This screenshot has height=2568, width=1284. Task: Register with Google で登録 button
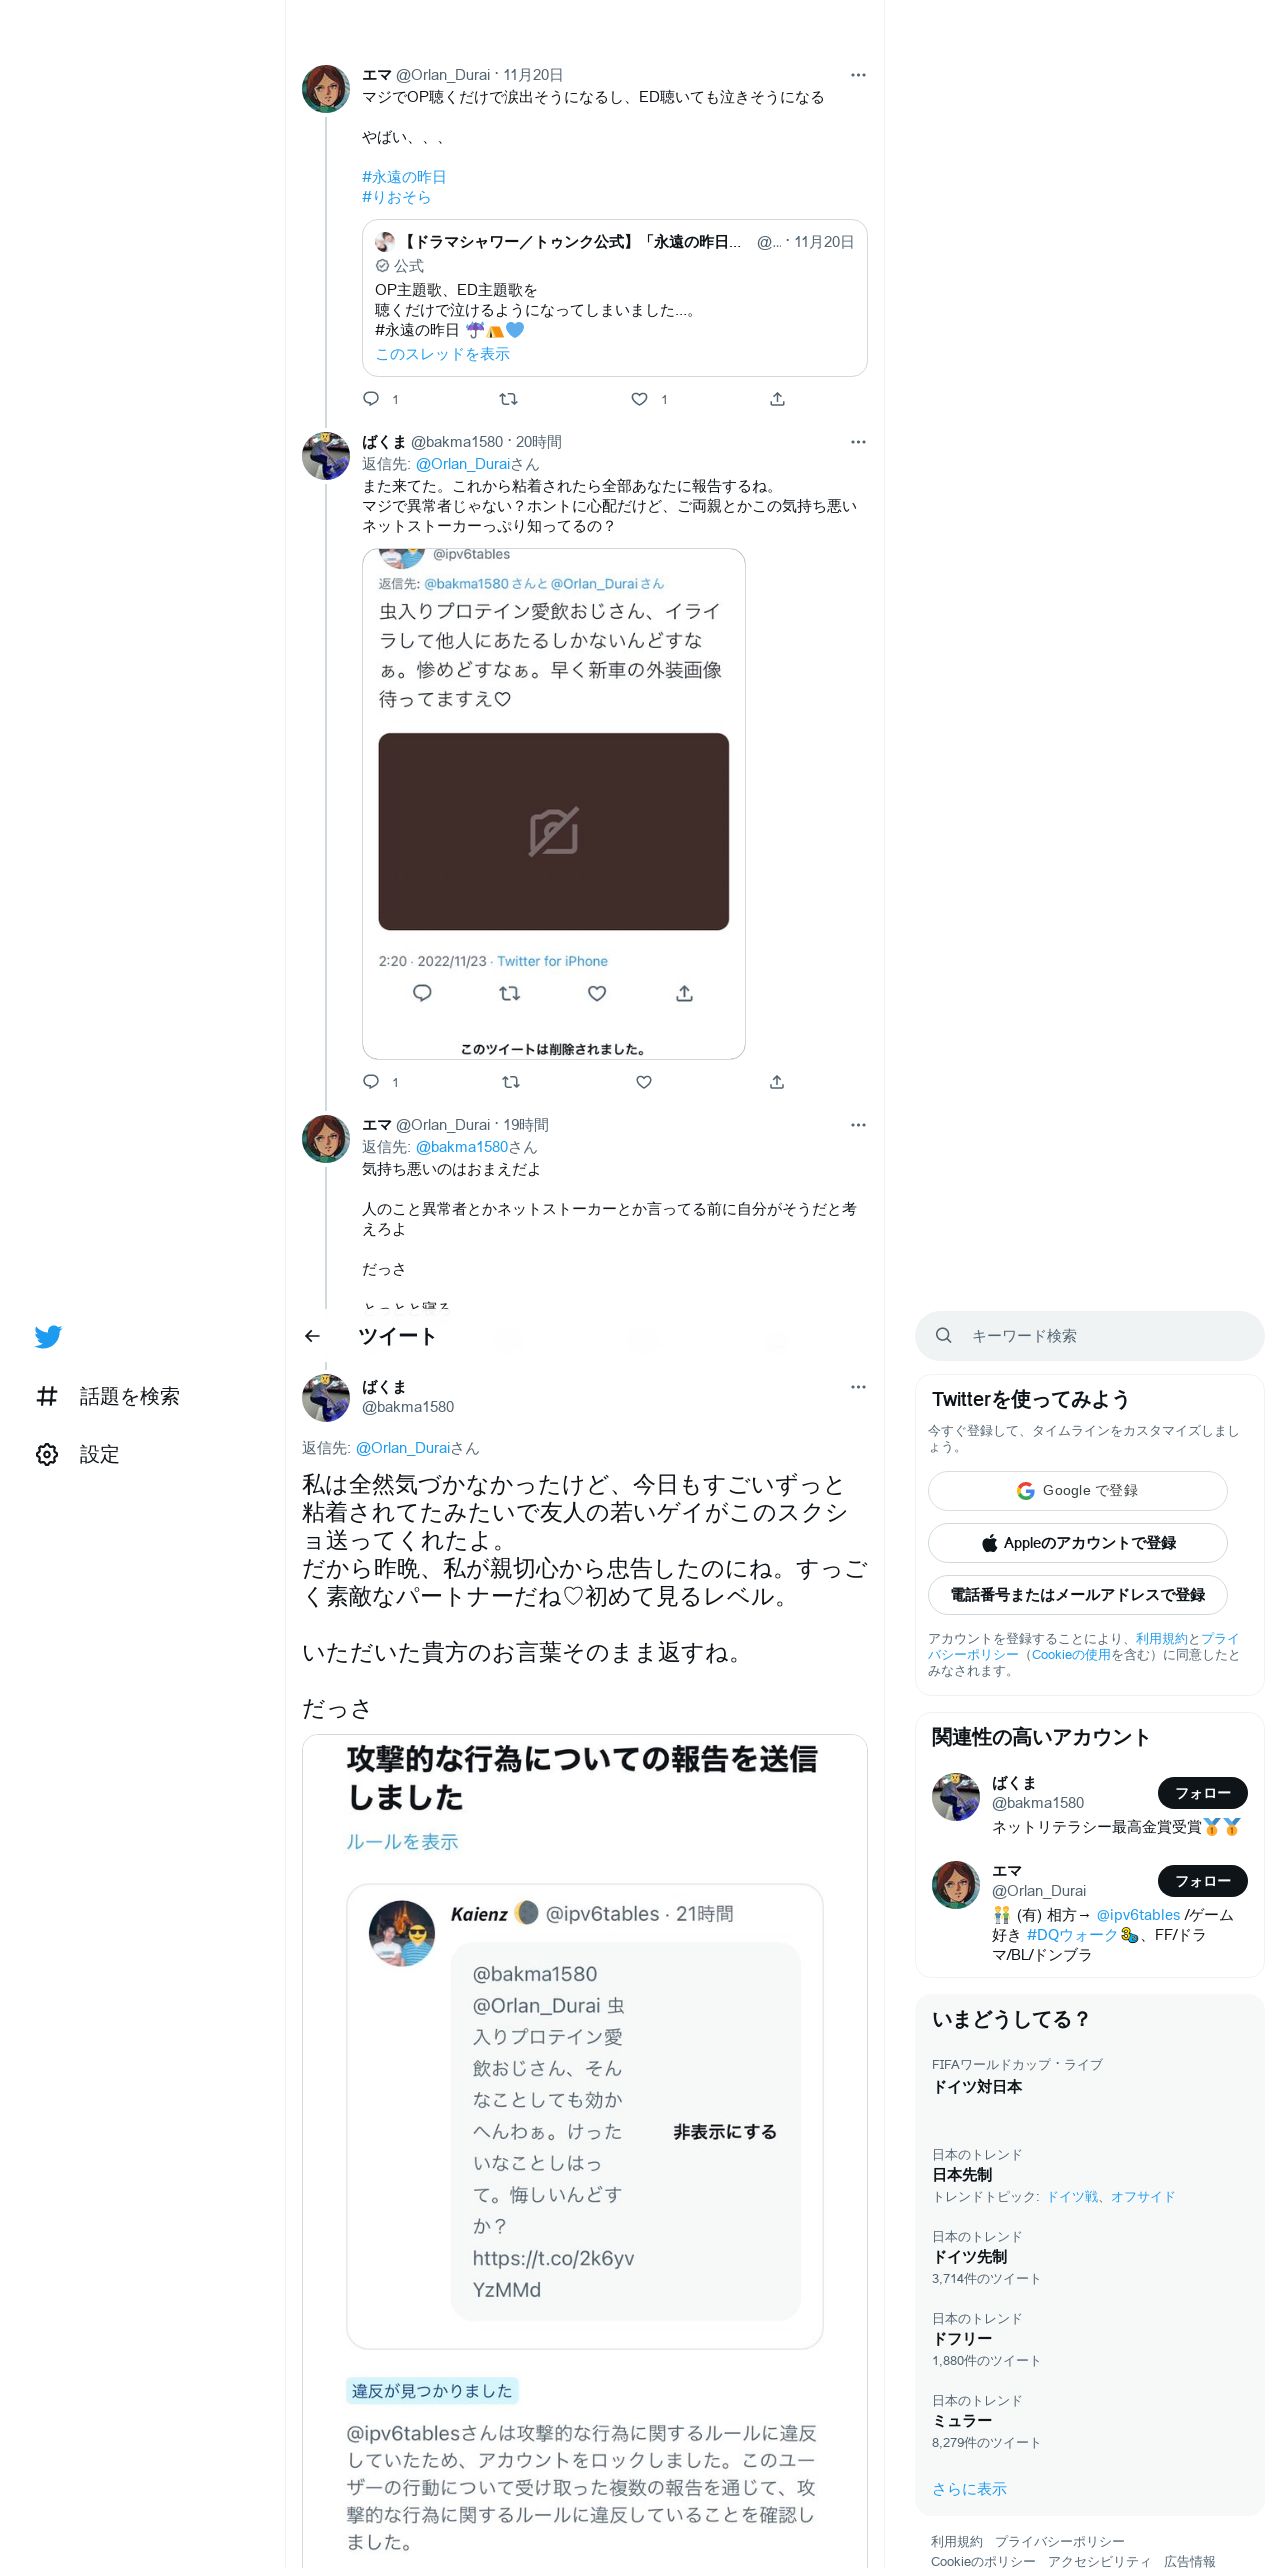click(1078, 1491)
